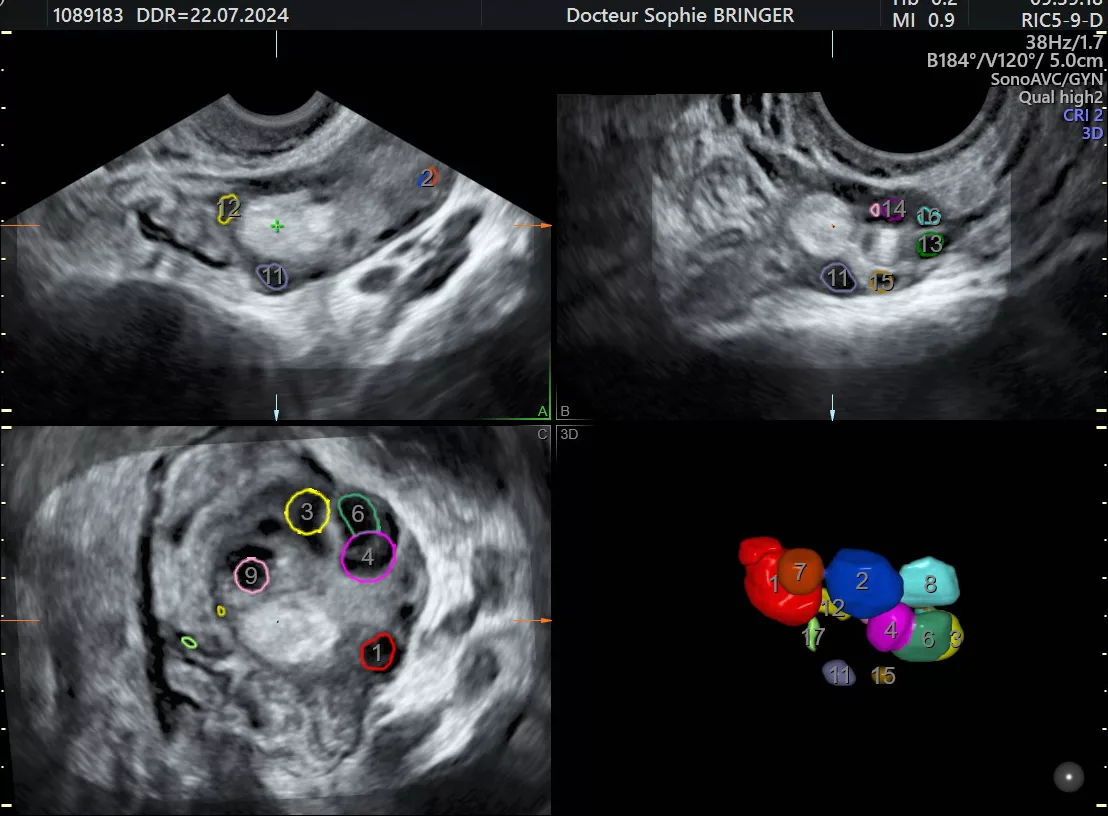Click follicle 12 outline in panel A

[229, 208]
